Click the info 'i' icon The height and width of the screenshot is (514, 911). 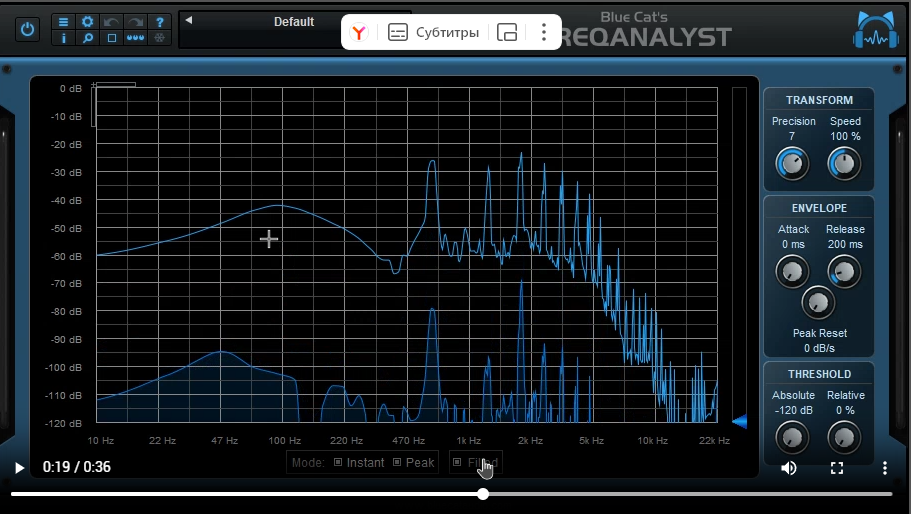coord(63,38)
